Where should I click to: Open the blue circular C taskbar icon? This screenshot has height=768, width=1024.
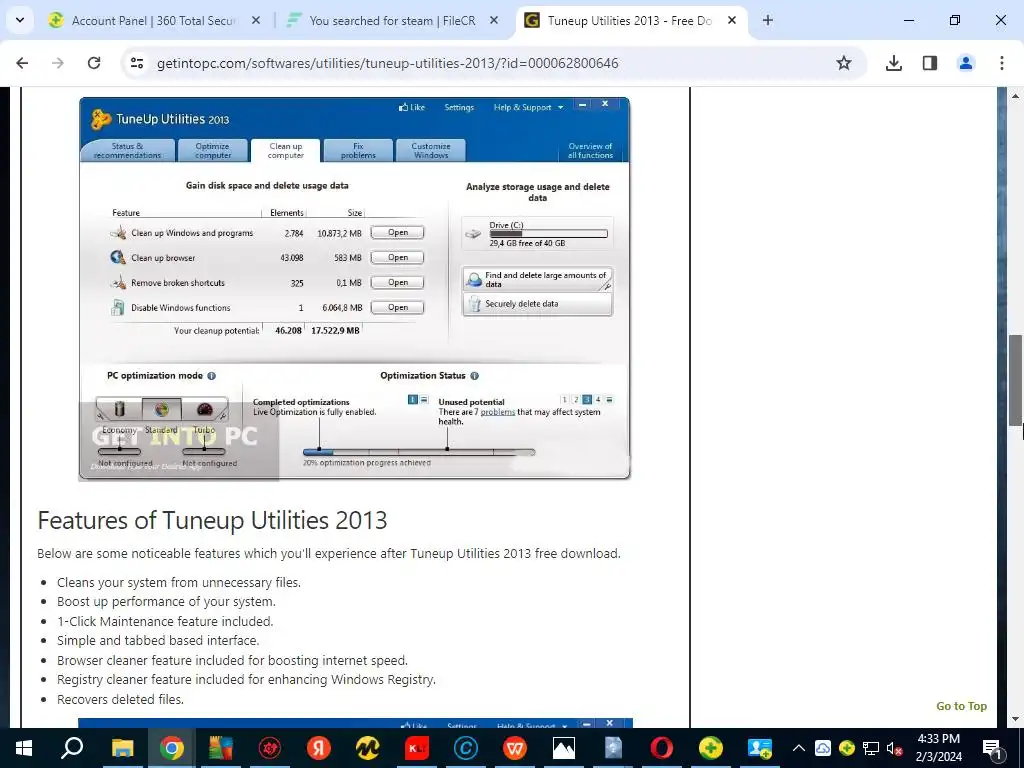pyautogui.click(x=466, y=748)
